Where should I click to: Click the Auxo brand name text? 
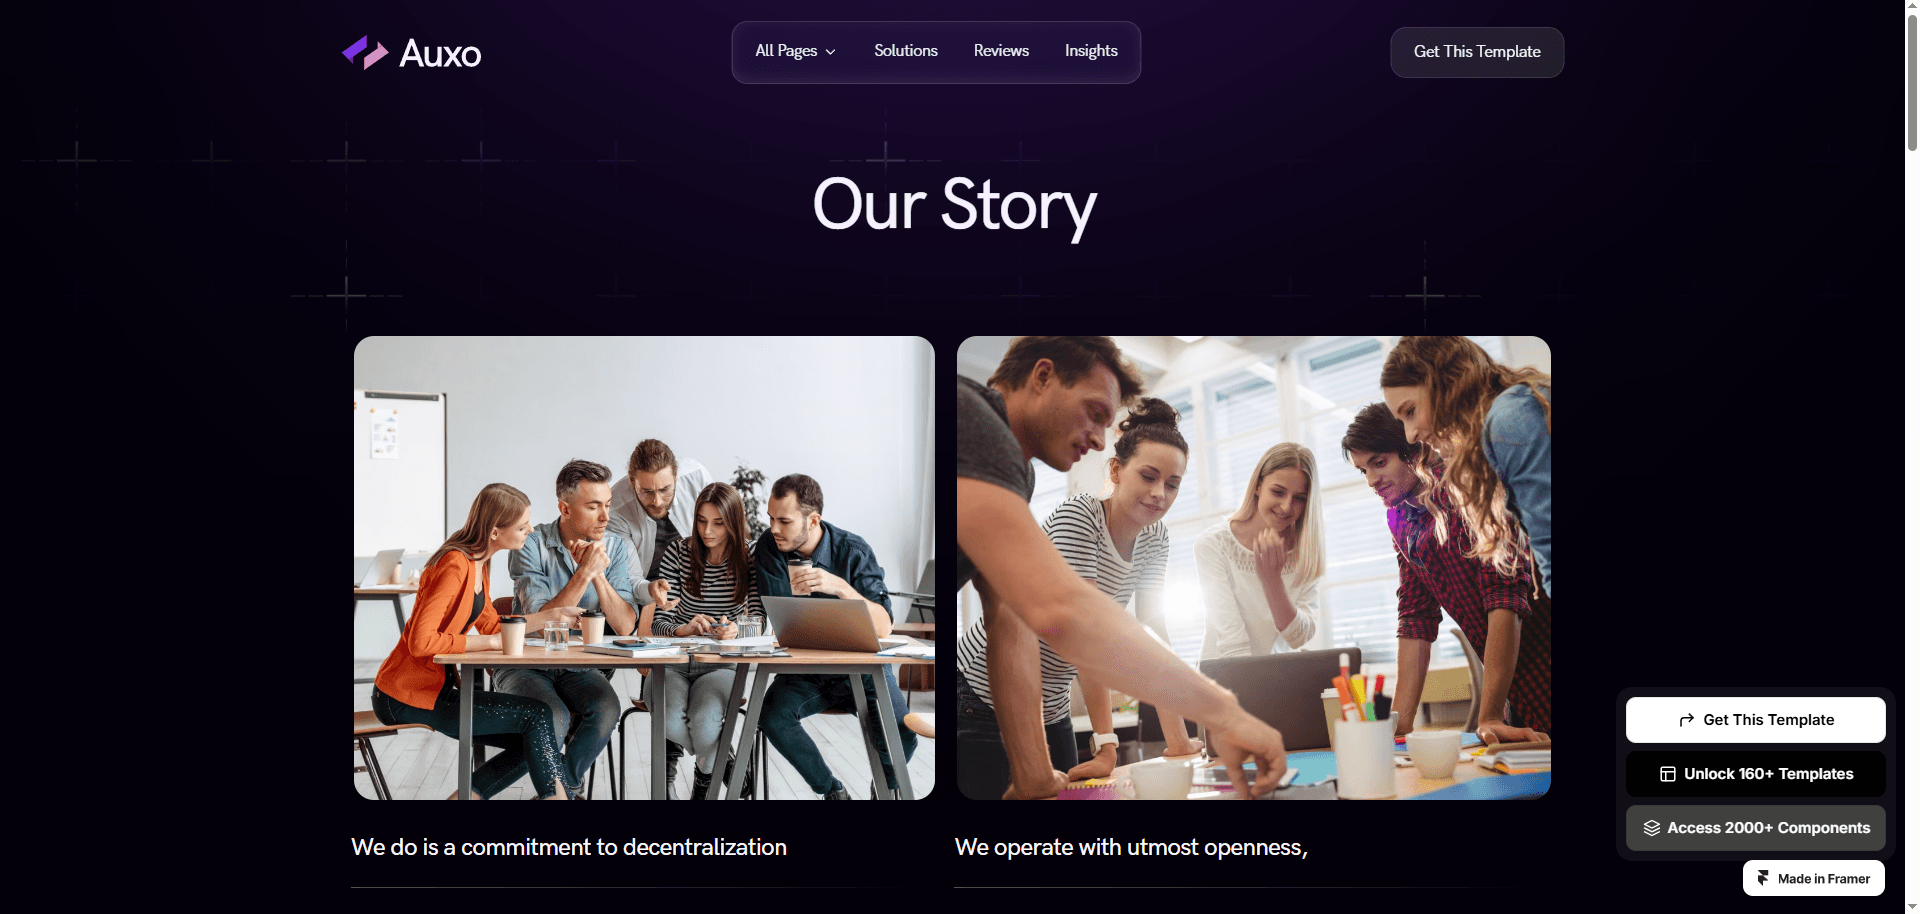440,53
